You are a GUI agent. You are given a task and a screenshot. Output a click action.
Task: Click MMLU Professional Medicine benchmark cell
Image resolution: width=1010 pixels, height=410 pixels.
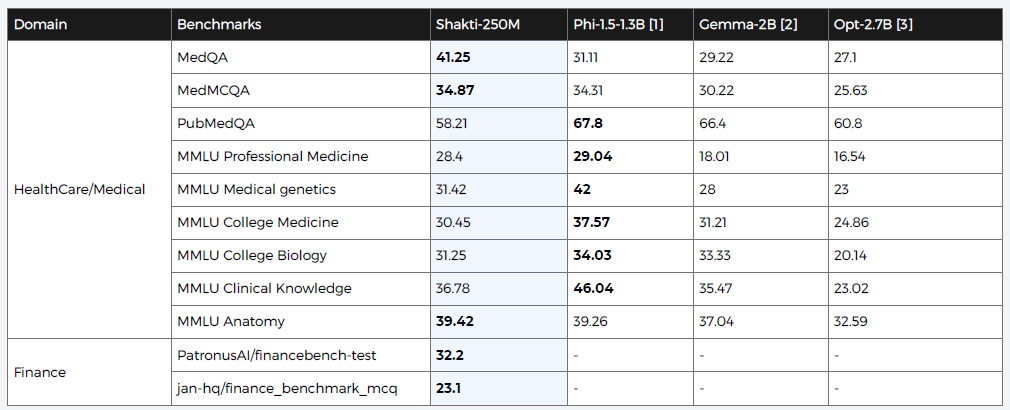[x=272, y=156]
